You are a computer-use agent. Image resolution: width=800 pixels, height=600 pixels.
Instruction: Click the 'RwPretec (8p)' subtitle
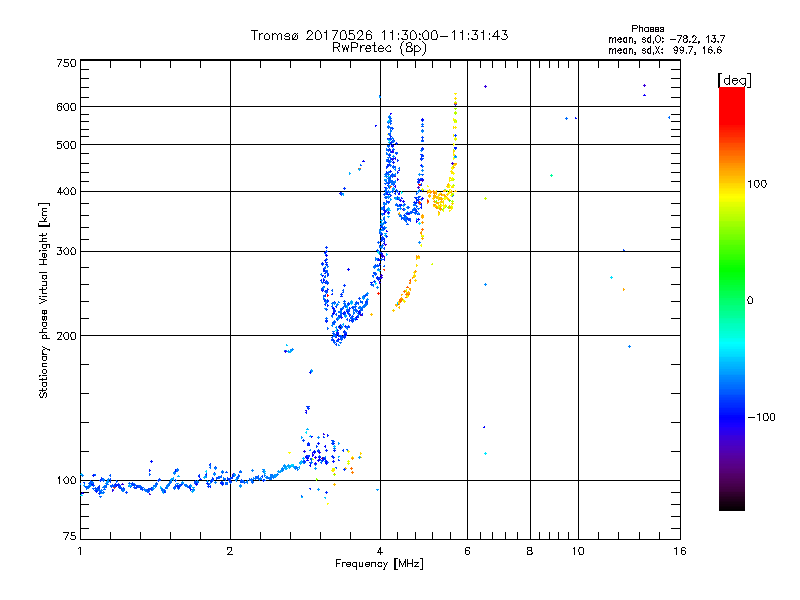379,48
